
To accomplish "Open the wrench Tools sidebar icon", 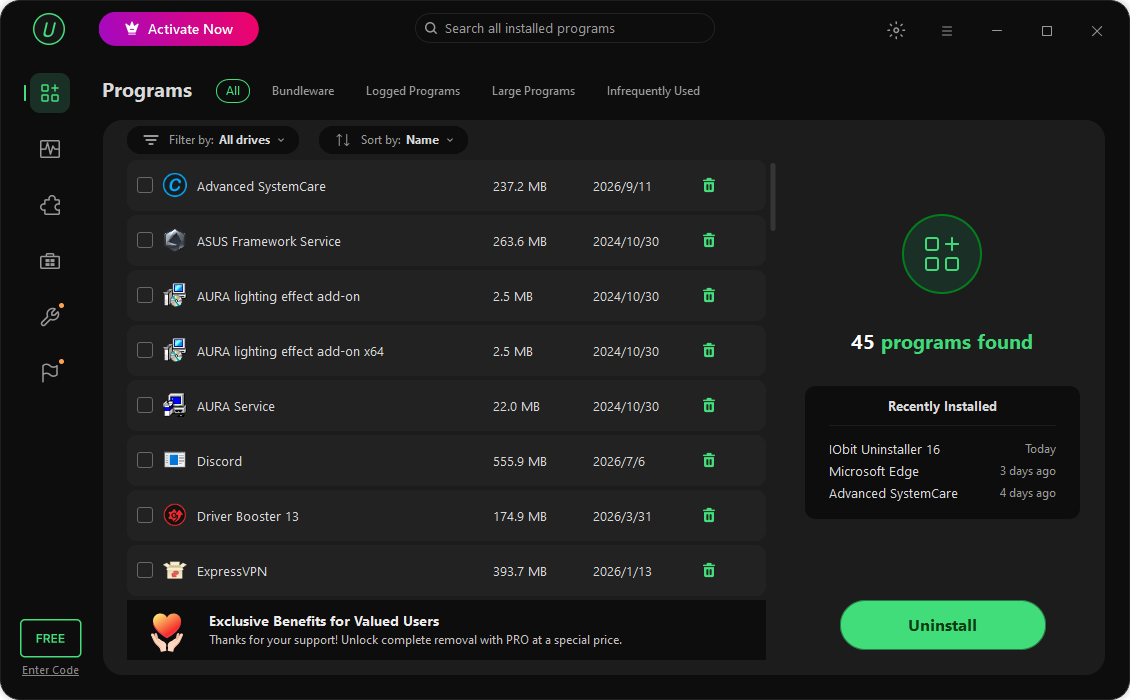I will [x=50, y=316].
